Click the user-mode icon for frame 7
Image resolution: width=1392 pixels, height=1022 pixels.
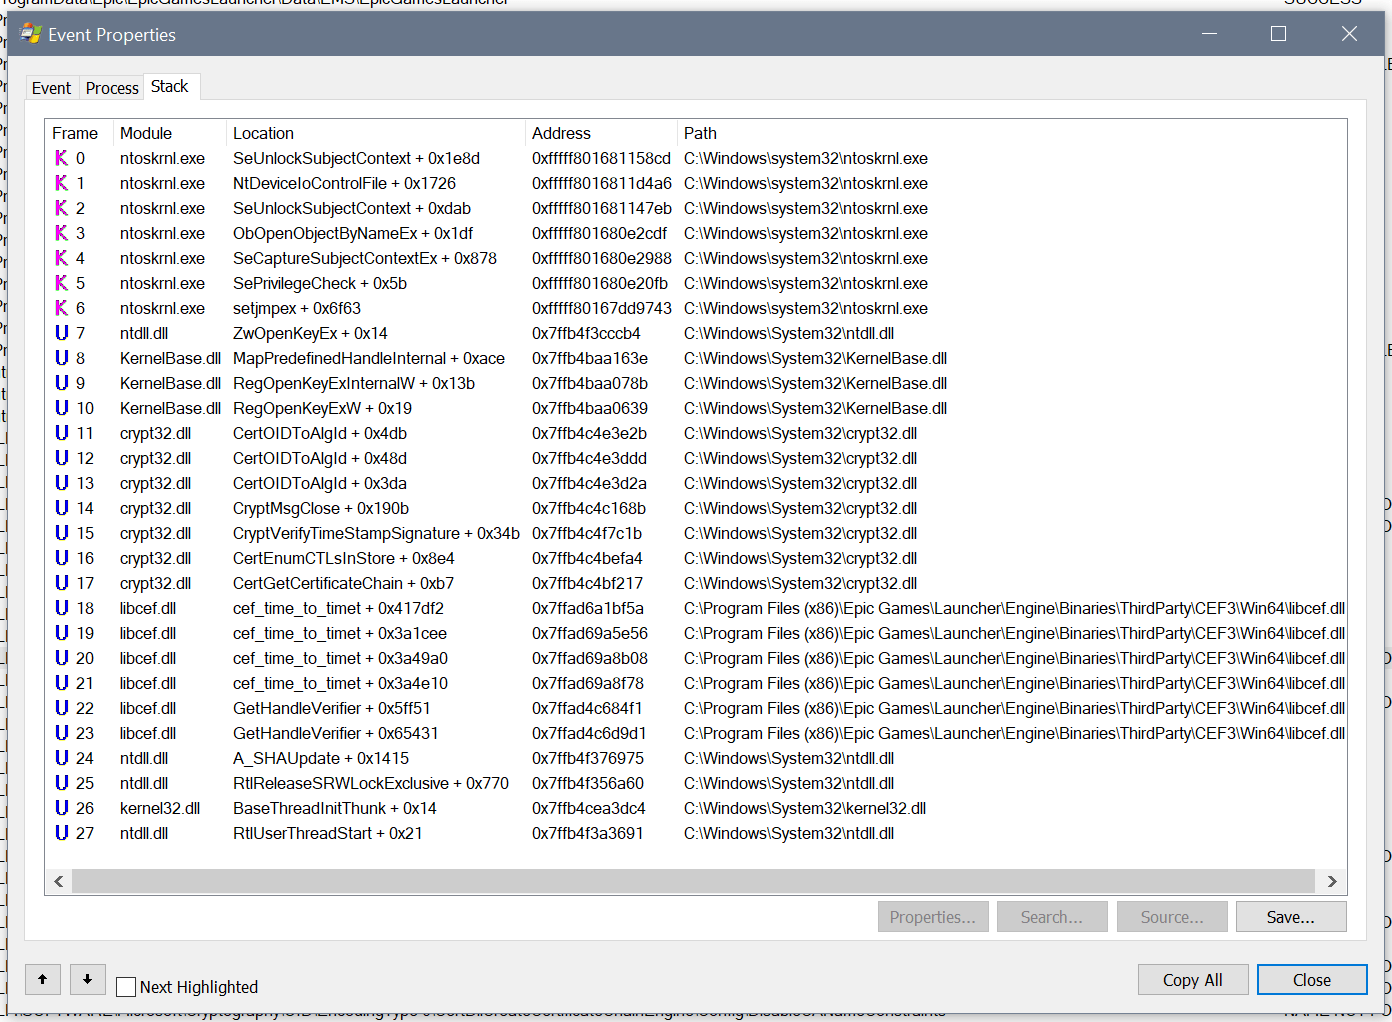pos(62,333)
